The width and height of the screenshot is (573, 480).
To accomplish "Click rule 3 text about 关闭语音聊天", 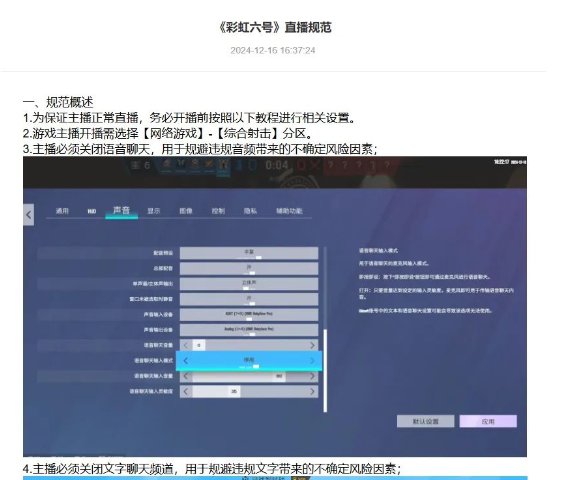I will pos(200,149).
